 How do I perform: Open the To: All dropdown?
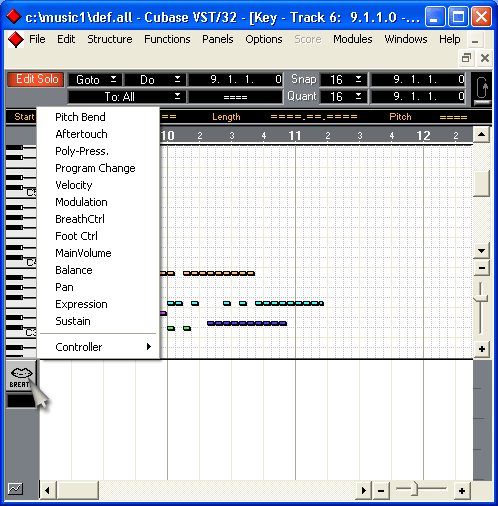(x=127, y=97)
